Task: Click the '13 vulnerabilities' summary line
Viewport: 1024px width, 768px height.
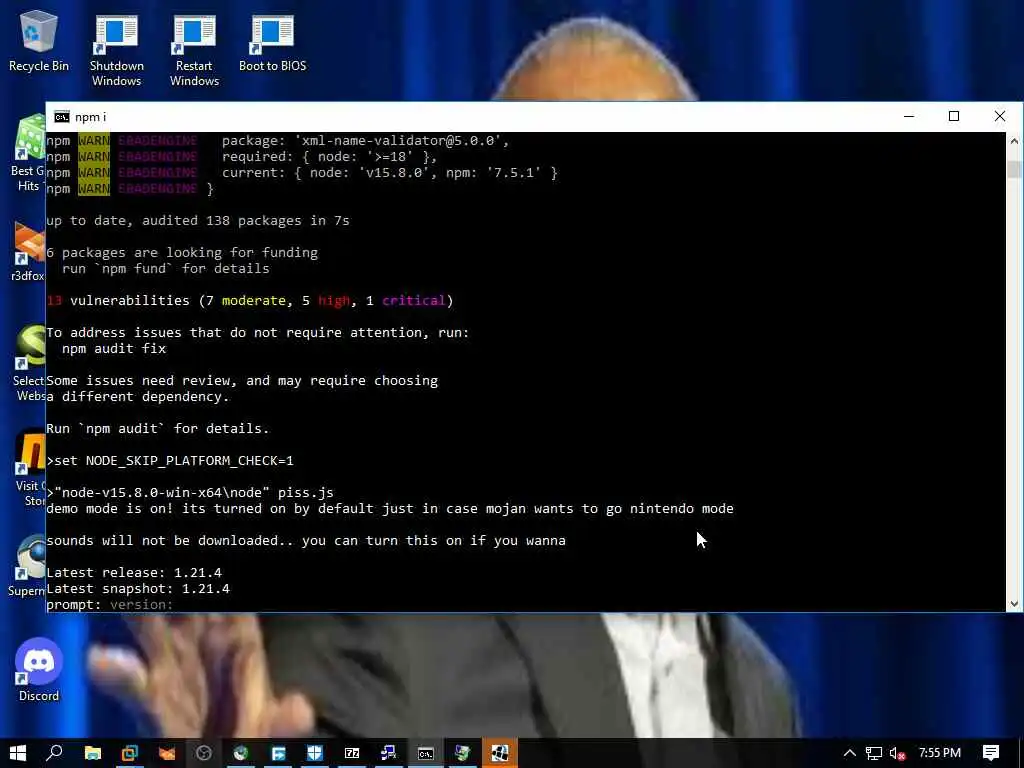Action: (x=249, y=300)
